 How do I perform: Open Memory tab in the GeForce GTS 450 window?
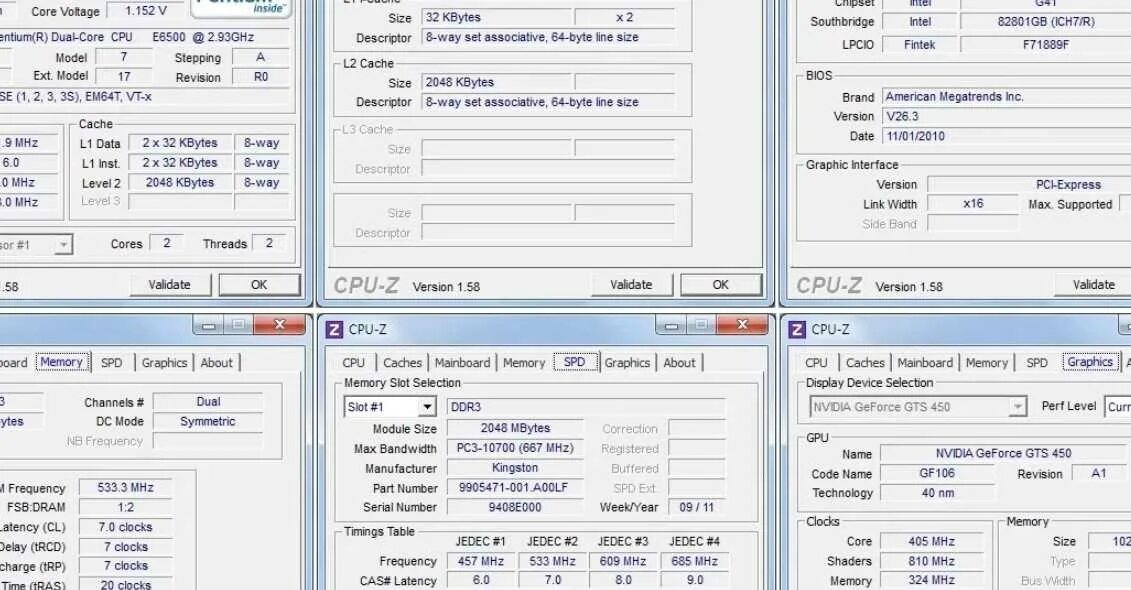(x=987, y=363)
